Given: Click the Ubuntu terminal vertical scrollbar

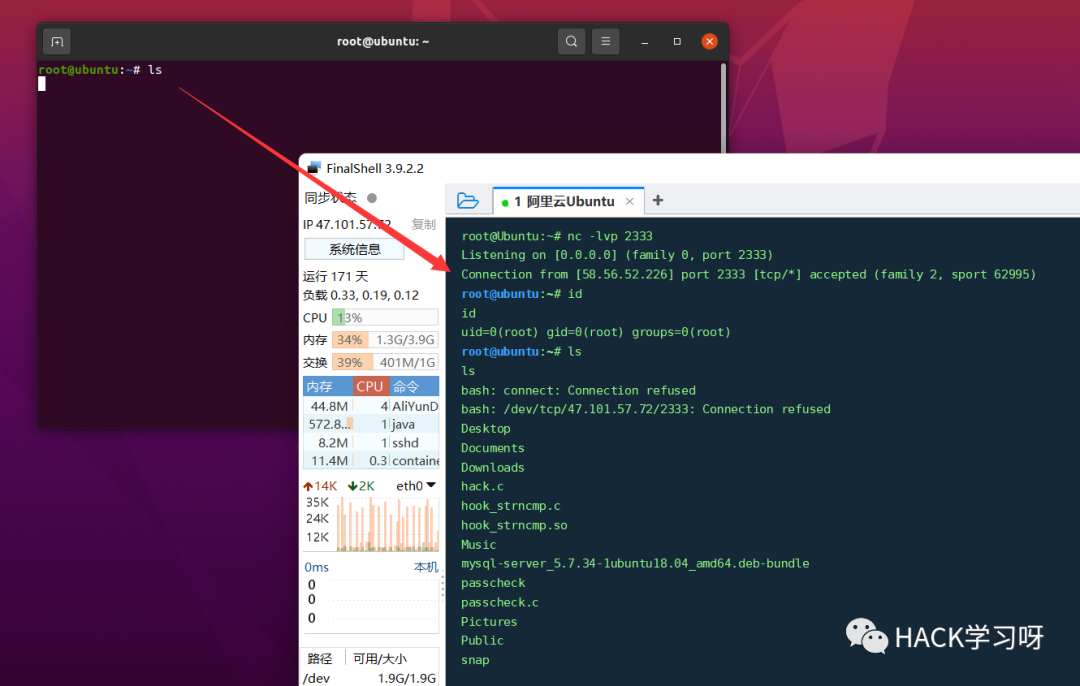Looking at the screenshot, I should pos(723,108).
